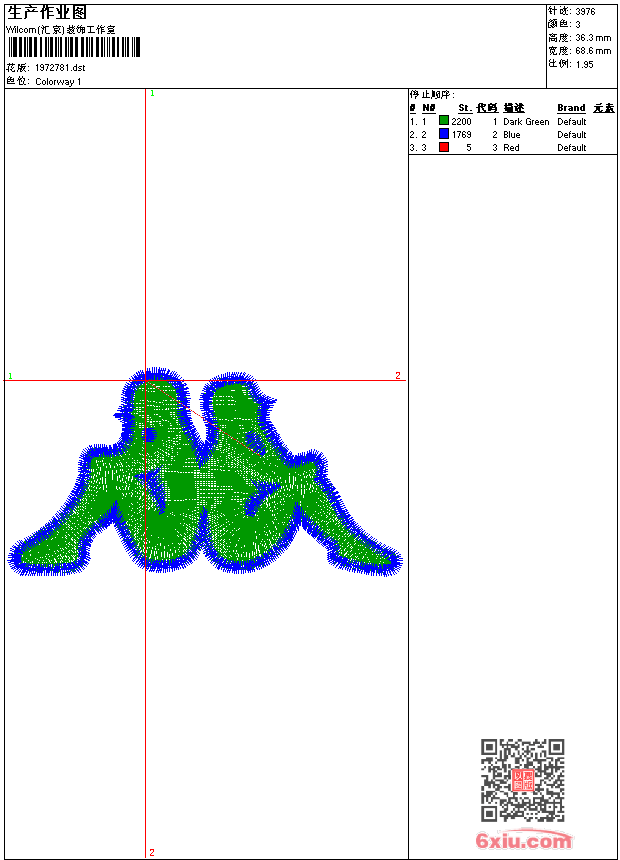Click the red seal inside the QR code
The width and height of the screenshot is (620, 860).
pos(523,781)
